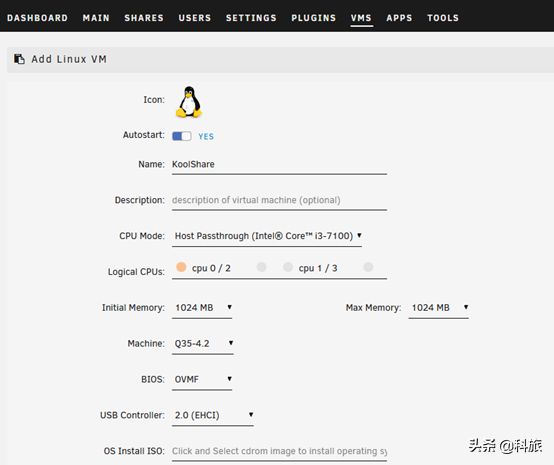Switch to the Settings tab
The width and height of the screenshot is (554, 465).
coord(251,18)
